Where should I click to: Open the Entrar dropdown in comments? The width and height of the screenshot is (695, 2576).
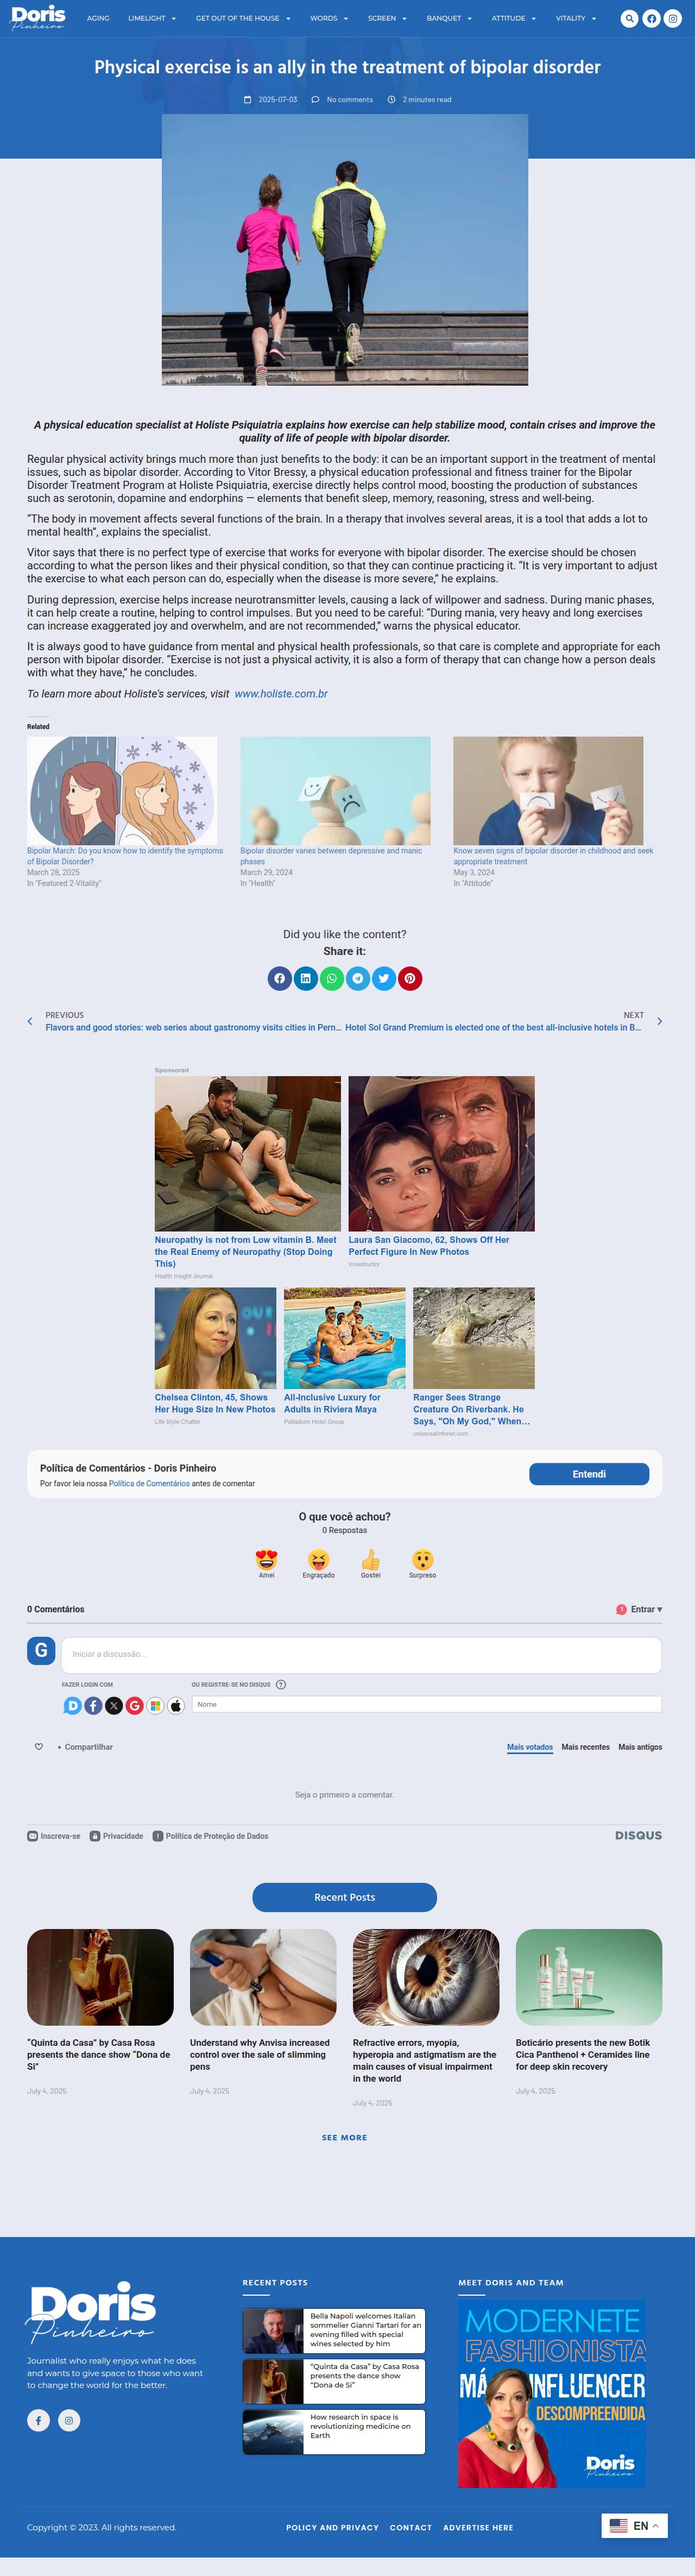[640, 1609]
